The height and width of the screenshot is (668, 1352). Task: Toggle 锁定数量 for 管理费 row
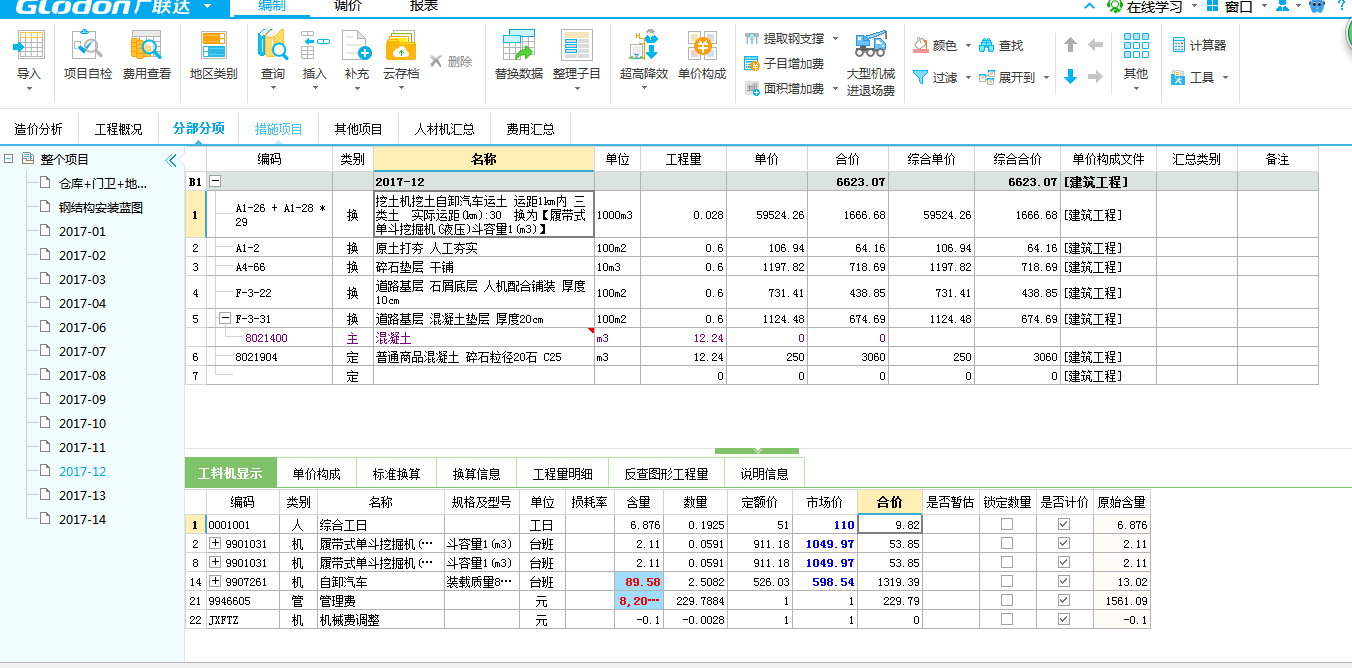1007,600
